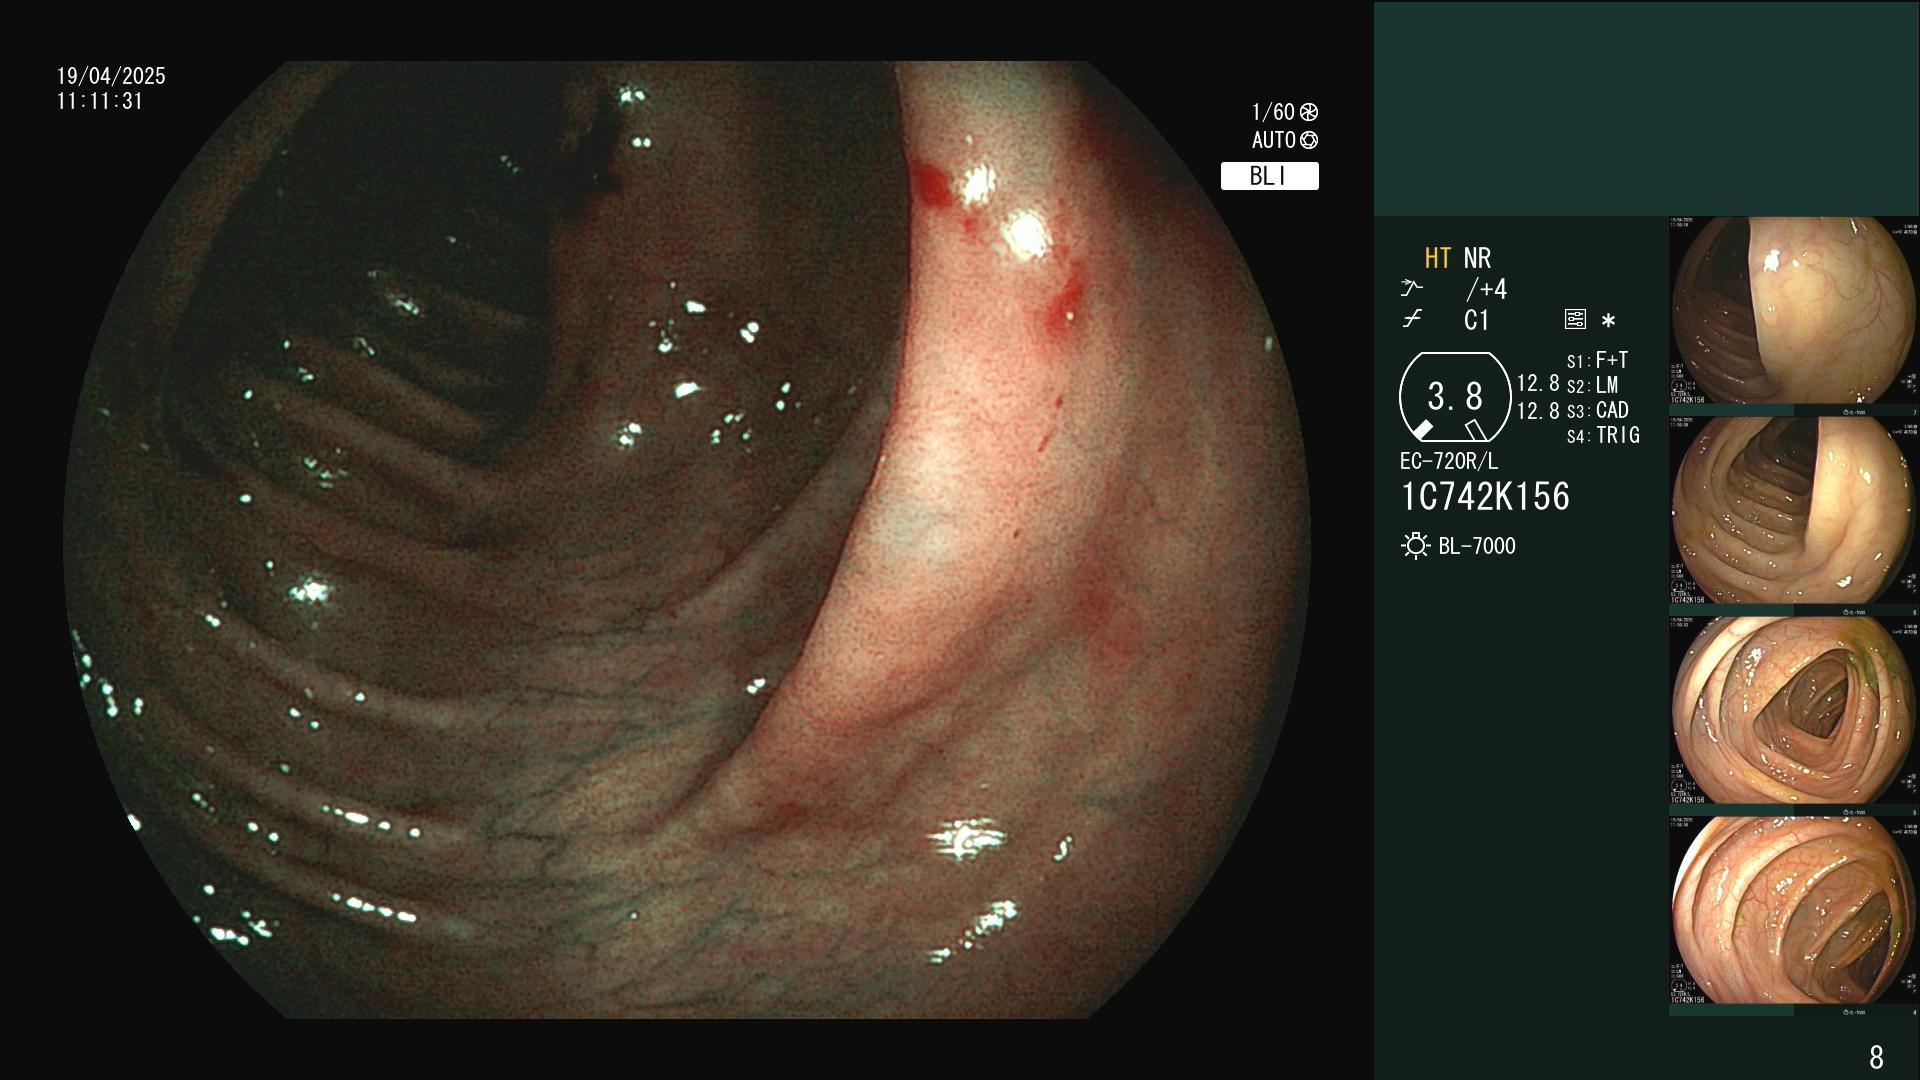The image size is (1920, 1080).
Task: Select the NR noise reduction indicator
Action: tap(1477, 258)
